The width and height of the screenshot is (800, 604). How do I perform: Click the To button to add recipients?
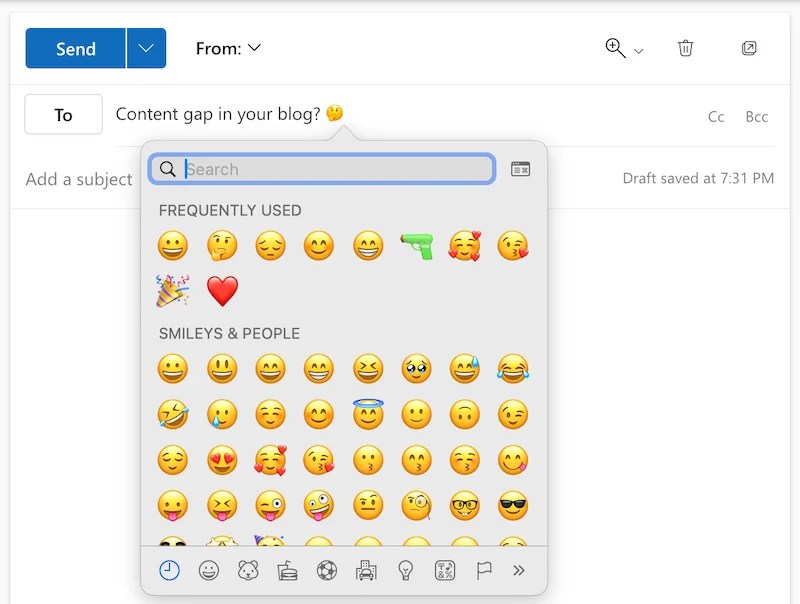[x=63, y=114]
